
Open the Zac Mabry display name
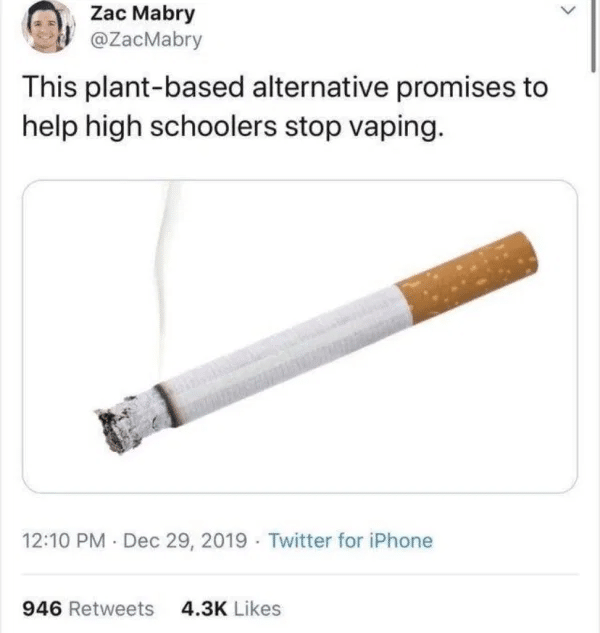click(143, 14)
